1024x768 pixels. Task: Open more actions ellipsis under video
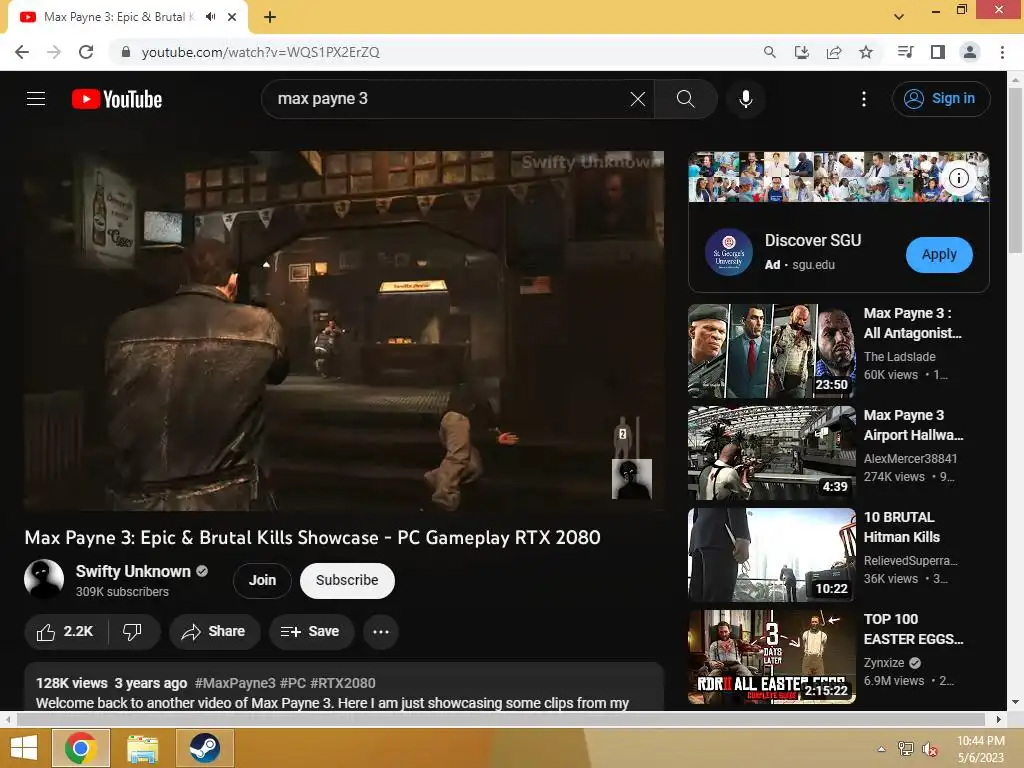coord(381,632)
